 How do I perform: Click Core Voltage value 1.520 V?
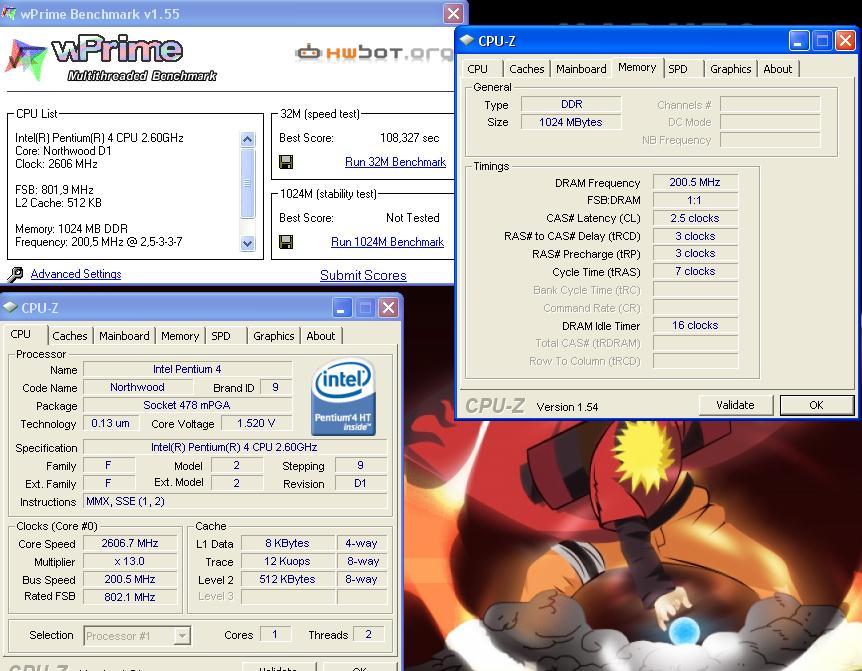pos(256,423)
